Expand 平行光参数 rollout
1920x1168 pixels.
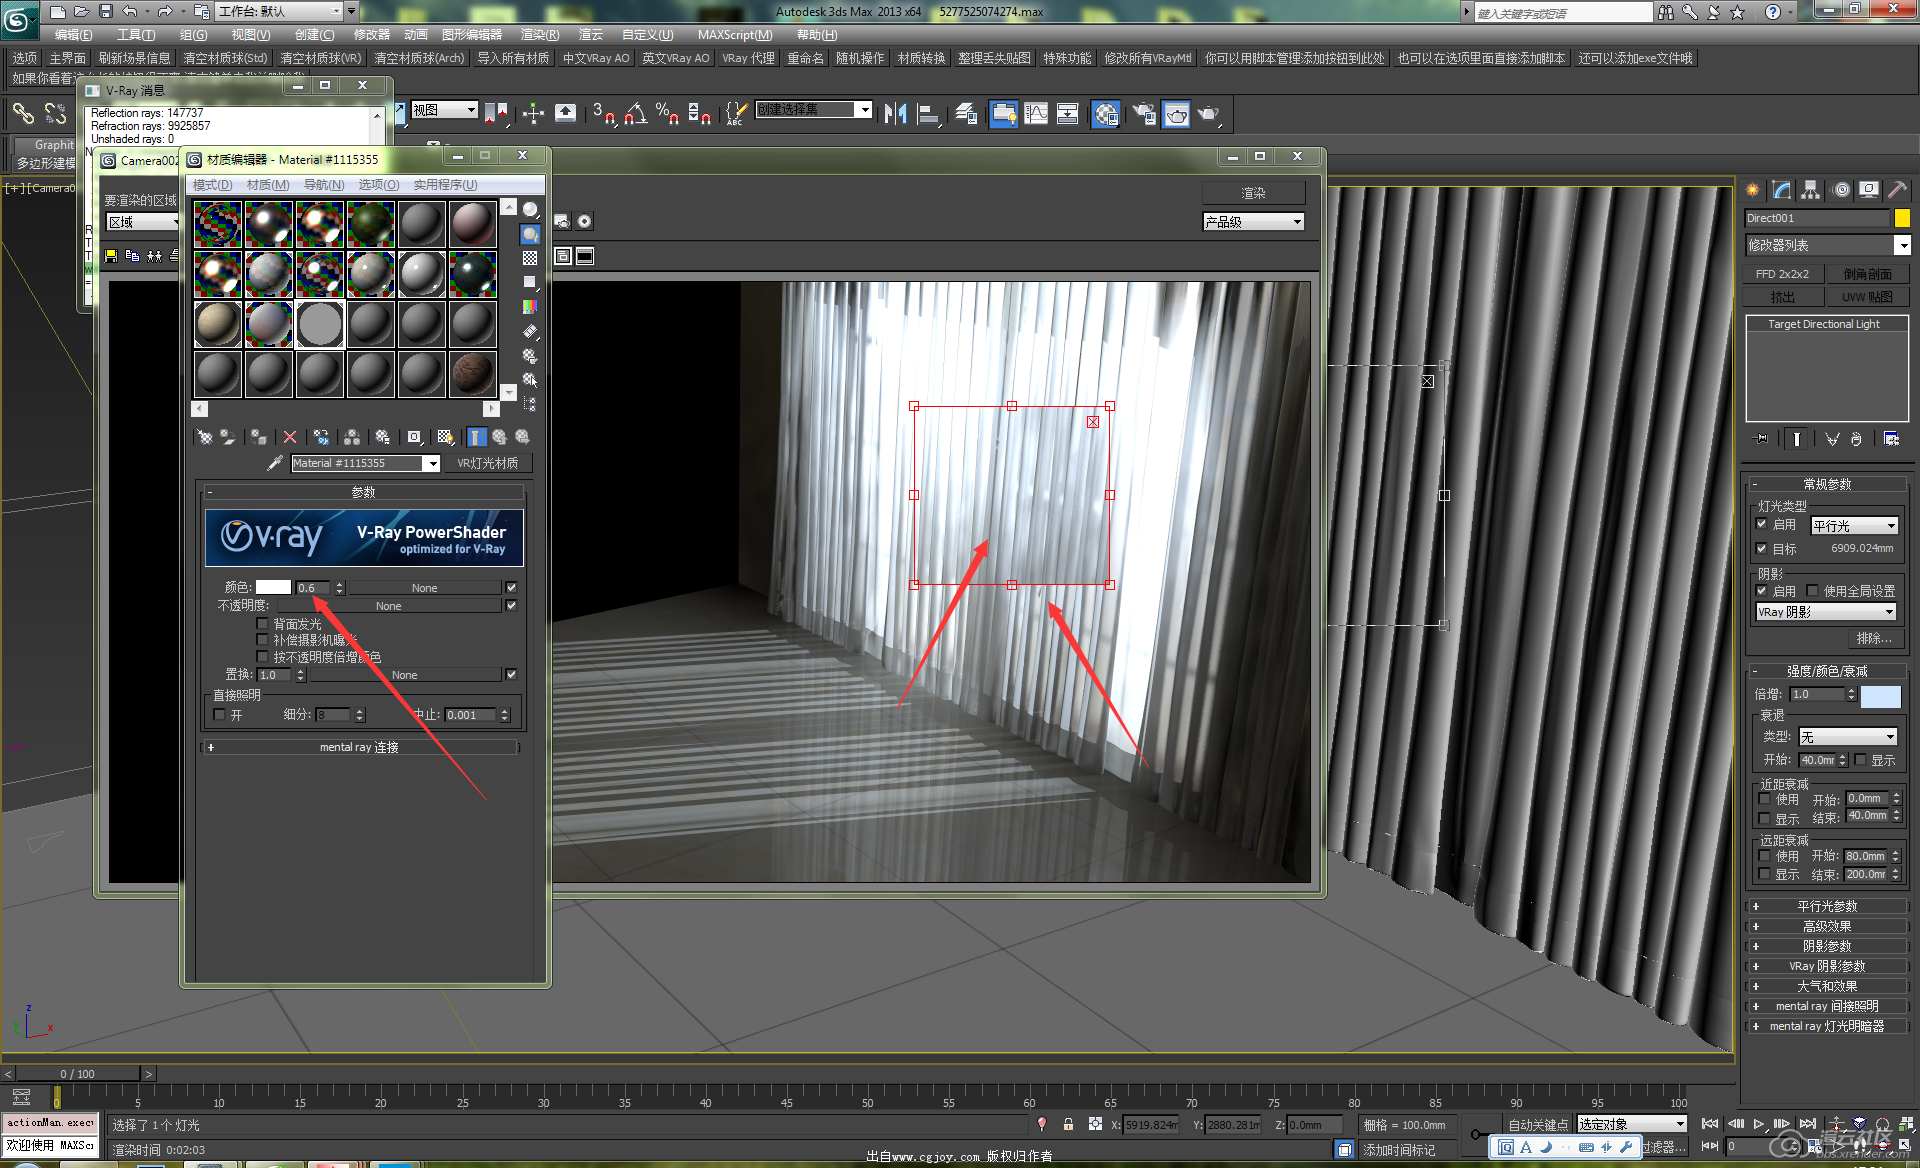(x=1827, y=906)
